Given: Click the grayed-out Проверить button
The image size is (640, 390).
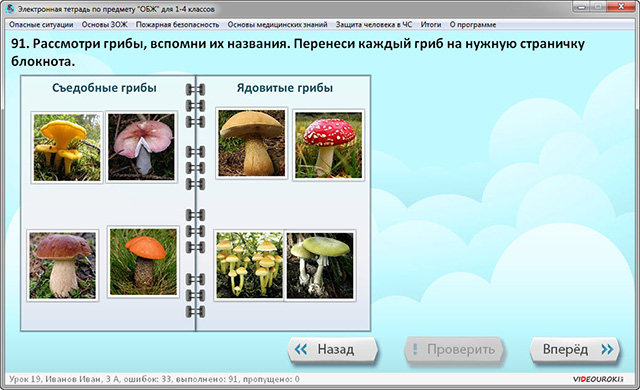Looking at the screenshot, I should pos(453,350).
